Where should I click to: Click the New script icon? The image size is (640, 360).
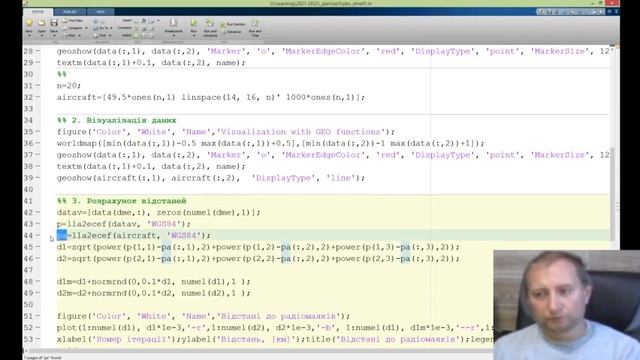(x=29, y=22)
